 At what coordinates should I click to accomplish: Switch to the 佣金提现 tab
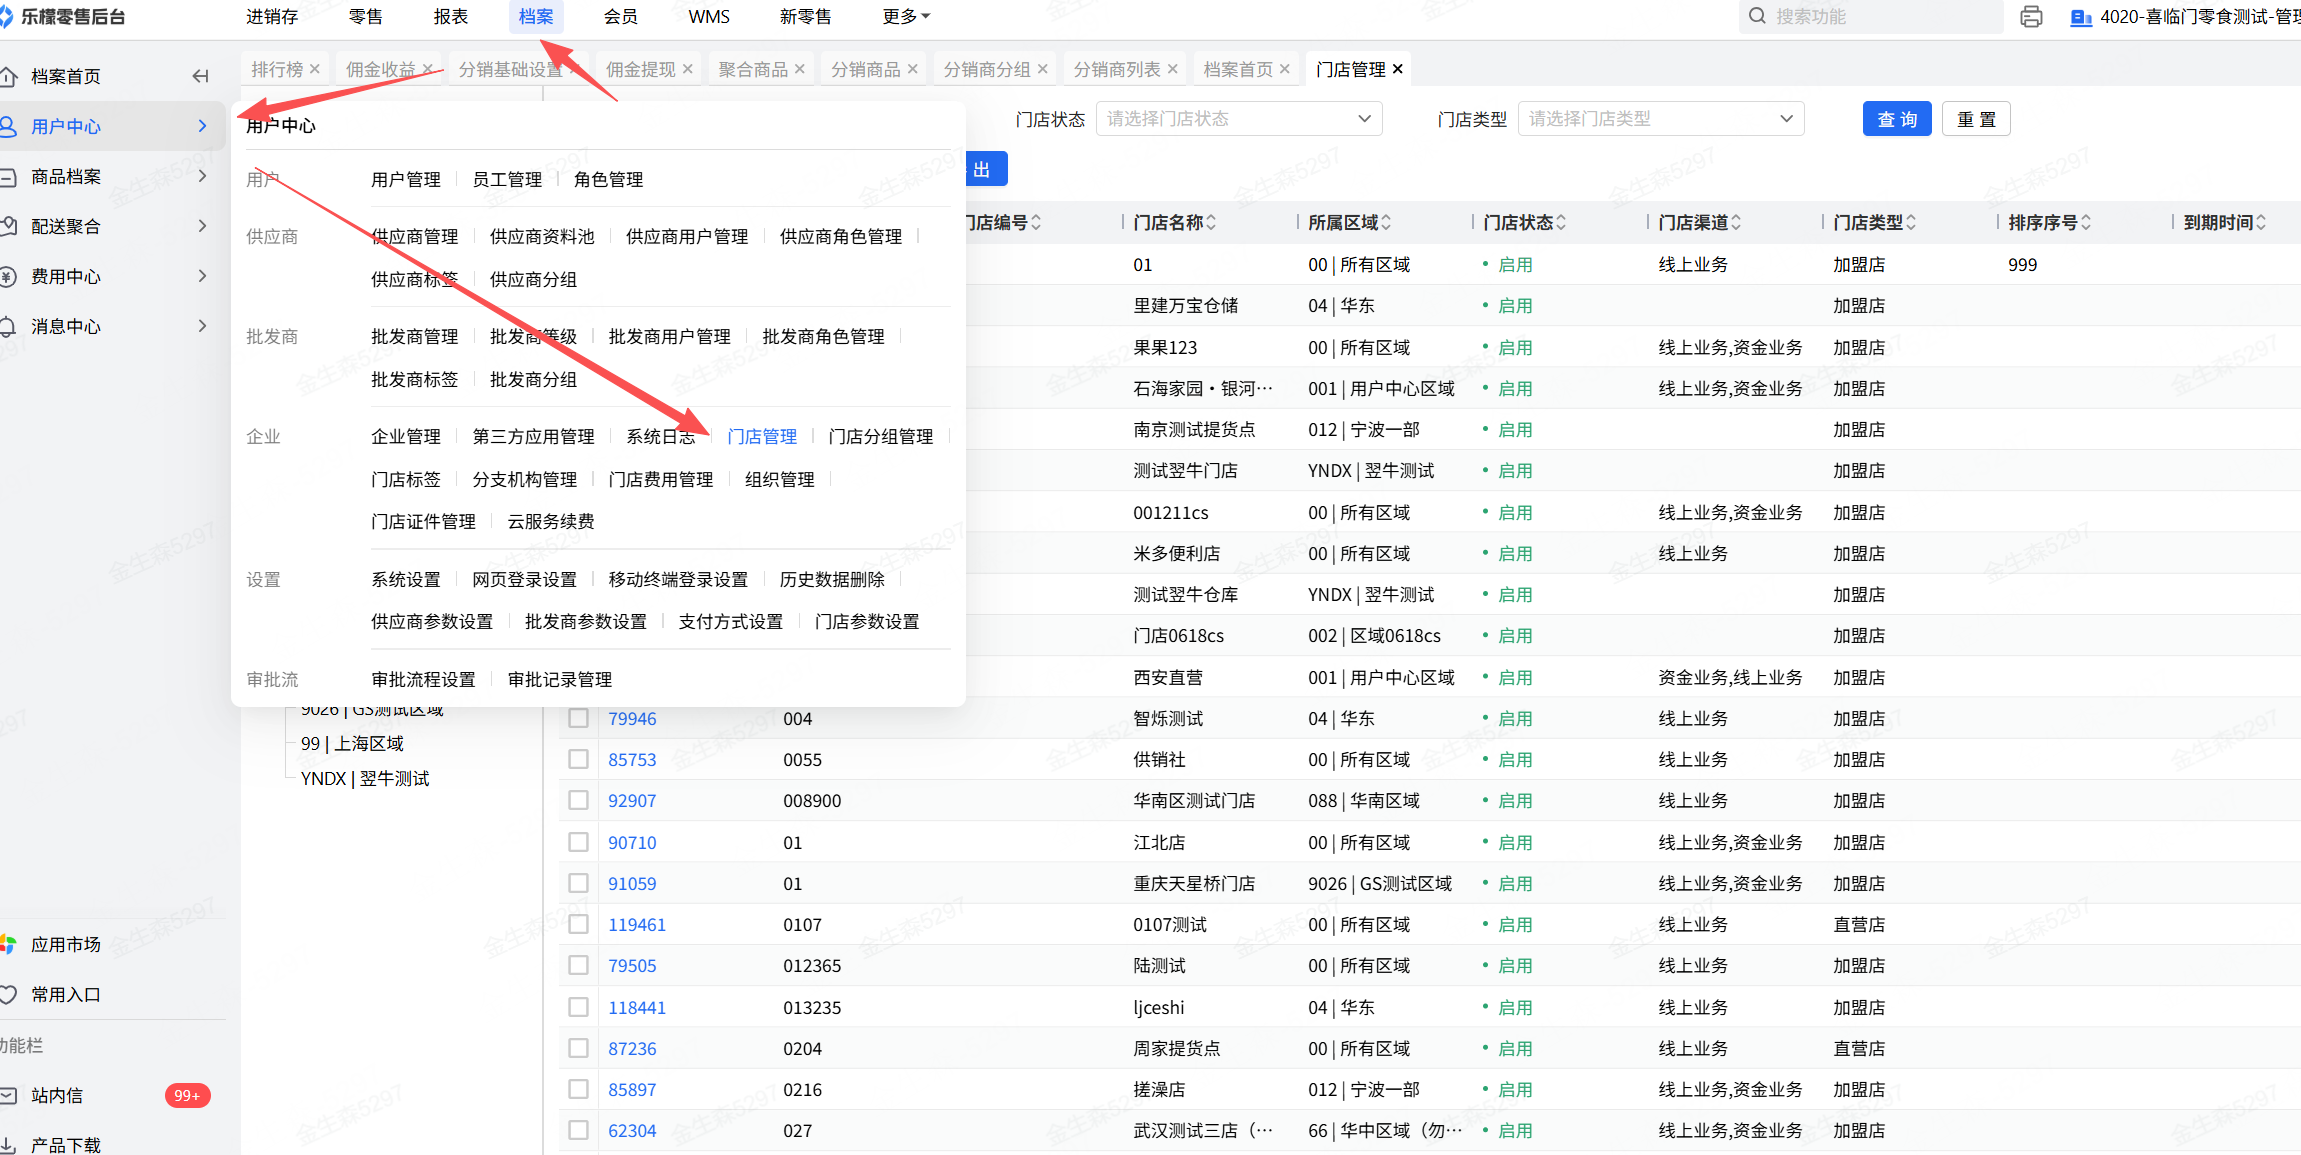pyautogui.click(x=640, y=69)
